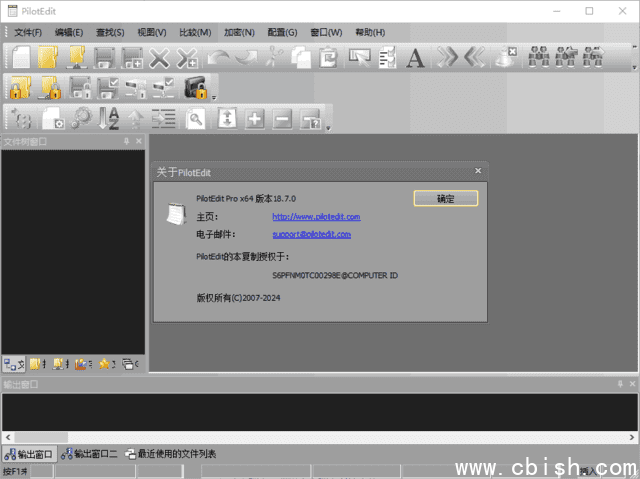
Task: Click the New file toolbar icon
Action: (21, 57)
